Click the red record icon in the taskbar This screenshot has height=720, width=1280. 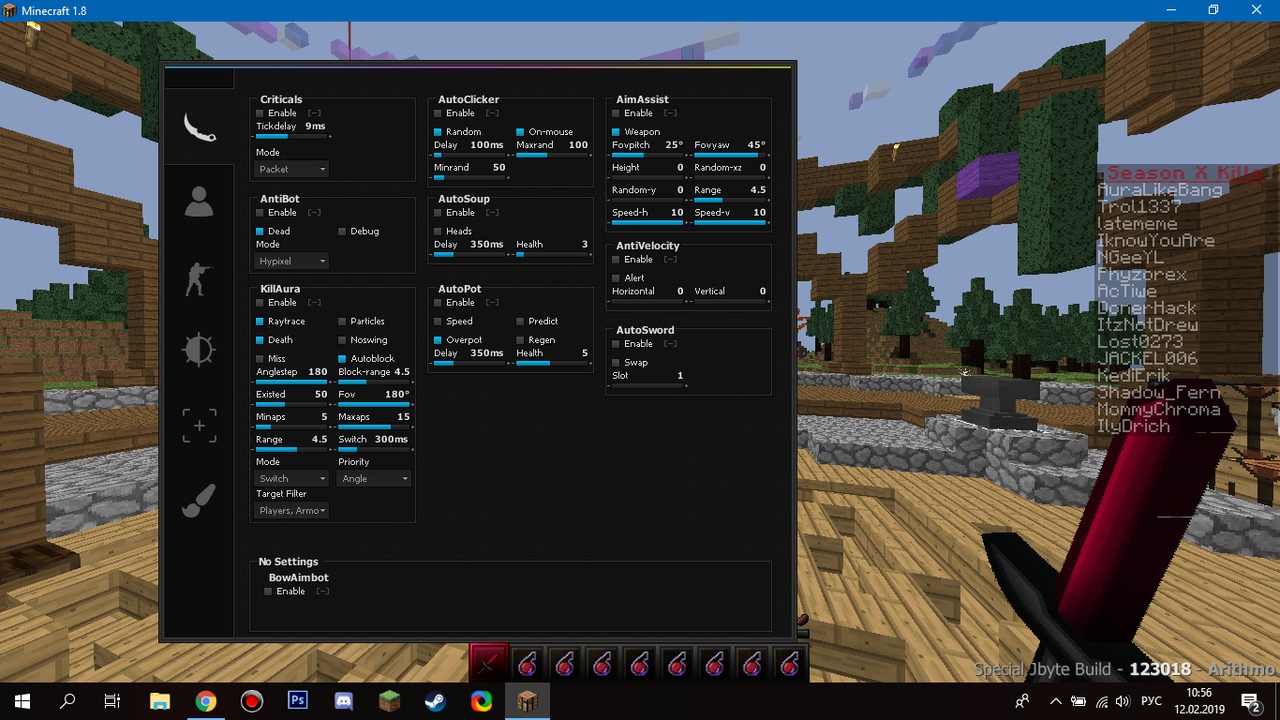point(251,701)
